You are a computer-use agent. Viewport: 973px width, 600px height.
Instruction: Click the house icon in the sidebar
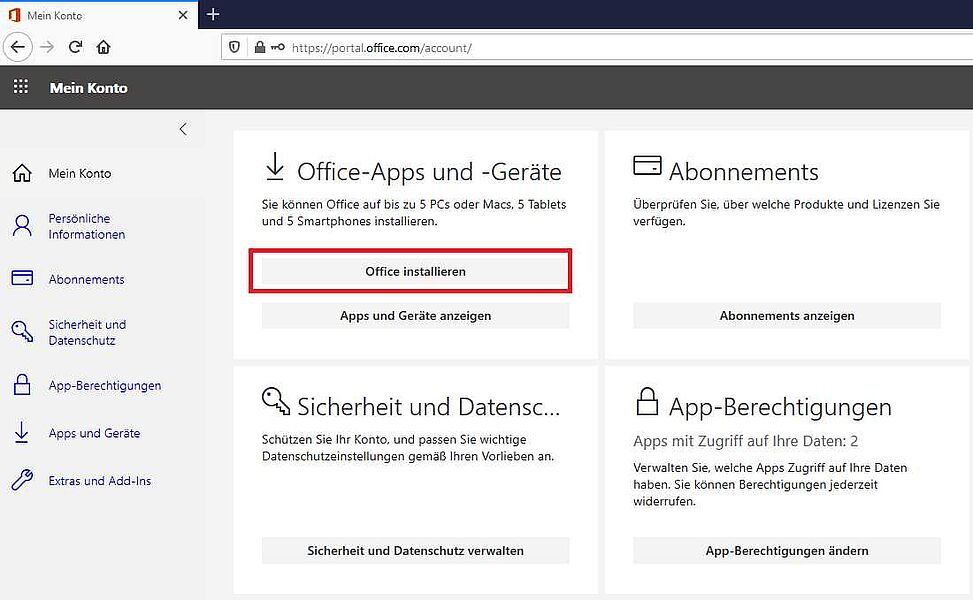(x=22, y=173)
